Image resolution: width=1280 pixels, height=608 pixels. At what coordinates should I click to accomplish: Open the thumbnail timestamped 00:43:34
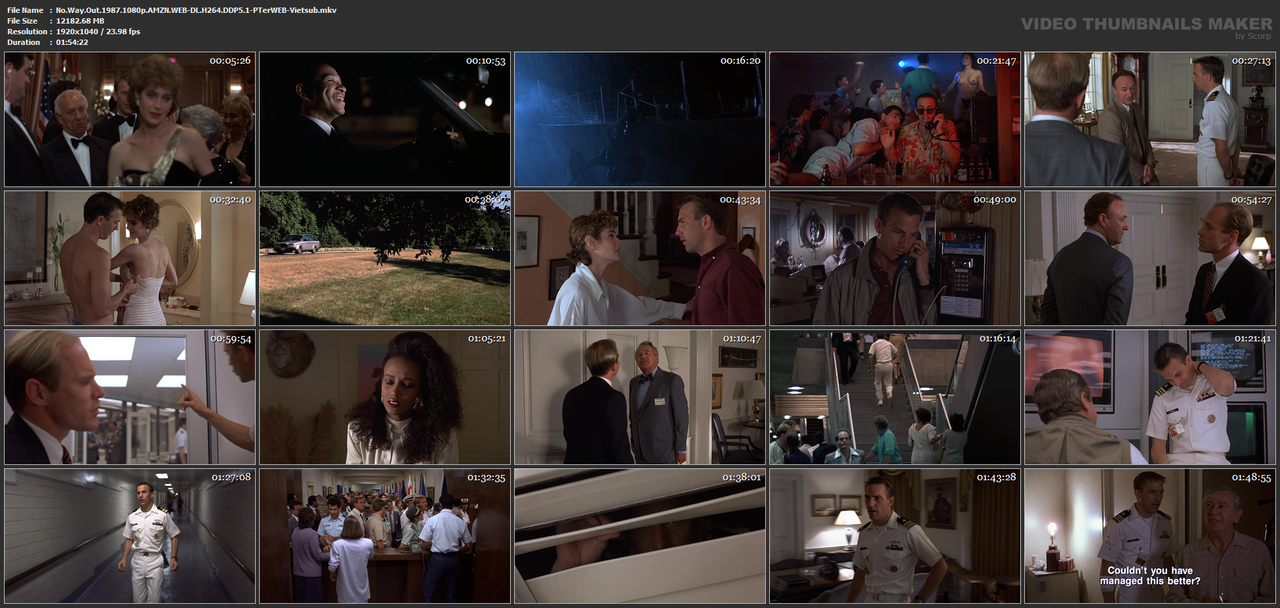click(x=640, y=258)
